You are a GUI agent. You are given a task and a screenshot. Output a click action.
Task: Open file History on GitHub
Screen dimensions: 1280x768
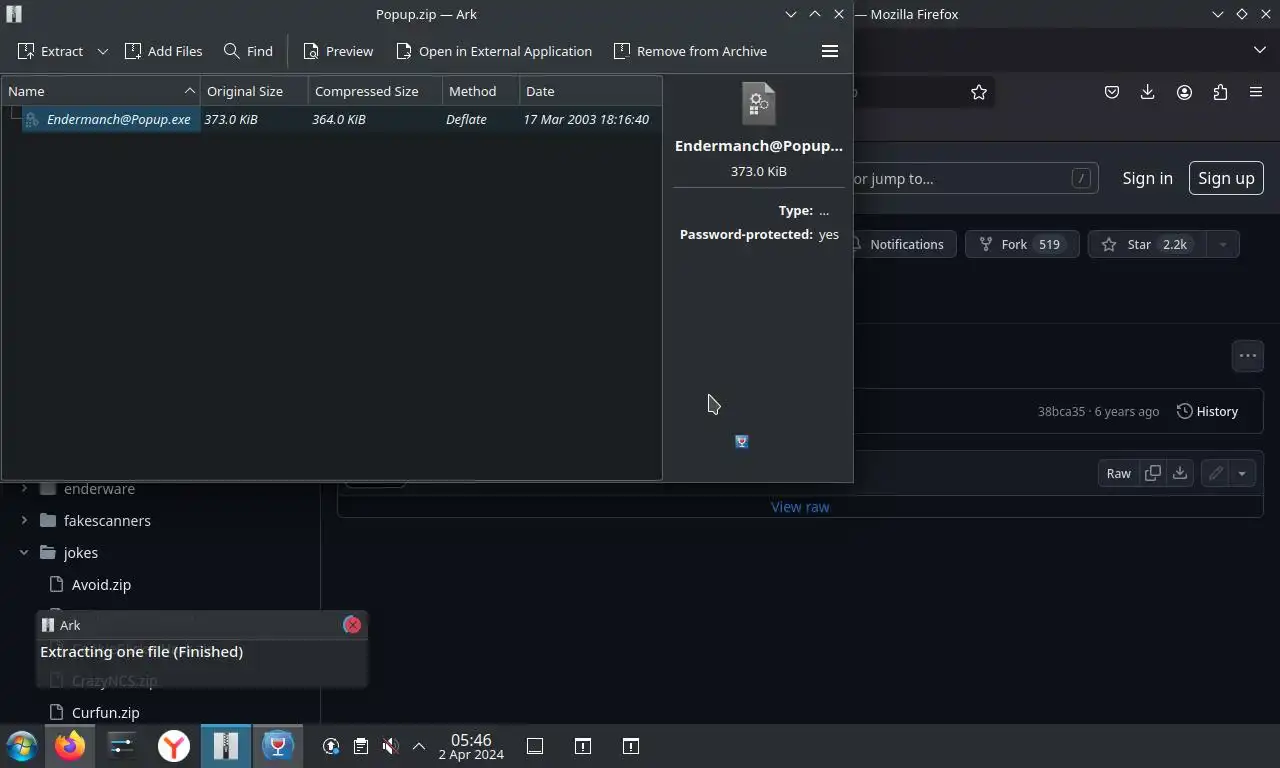1207,411
